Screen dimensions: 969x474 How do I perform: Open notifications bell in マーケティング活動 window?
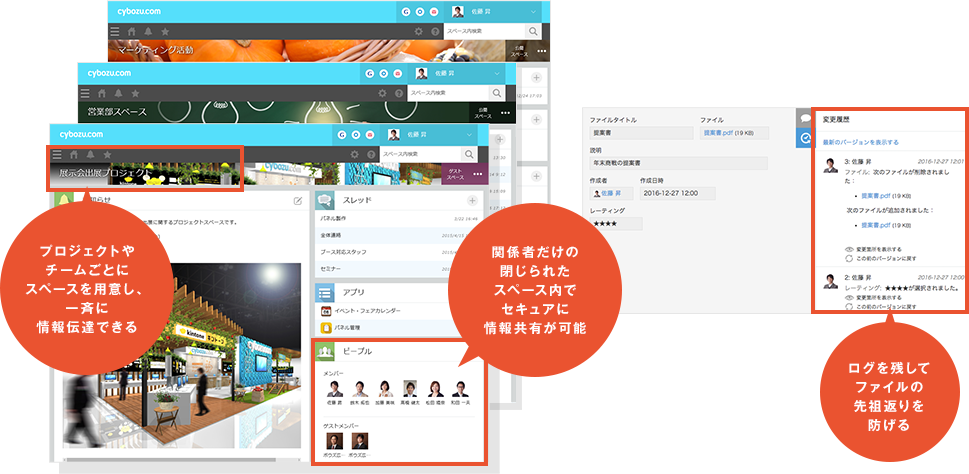(148, 32)
